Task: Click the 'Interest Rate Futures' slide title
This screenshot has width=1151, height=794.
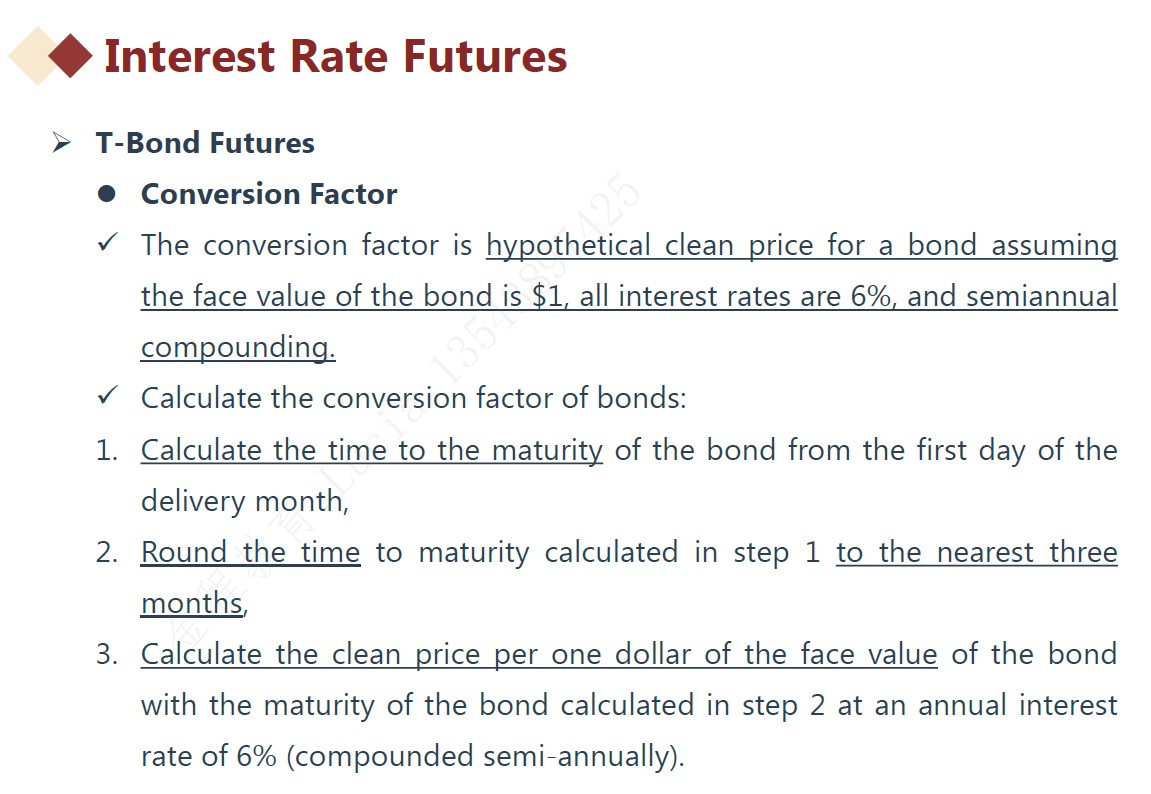Action: point(335,56)
